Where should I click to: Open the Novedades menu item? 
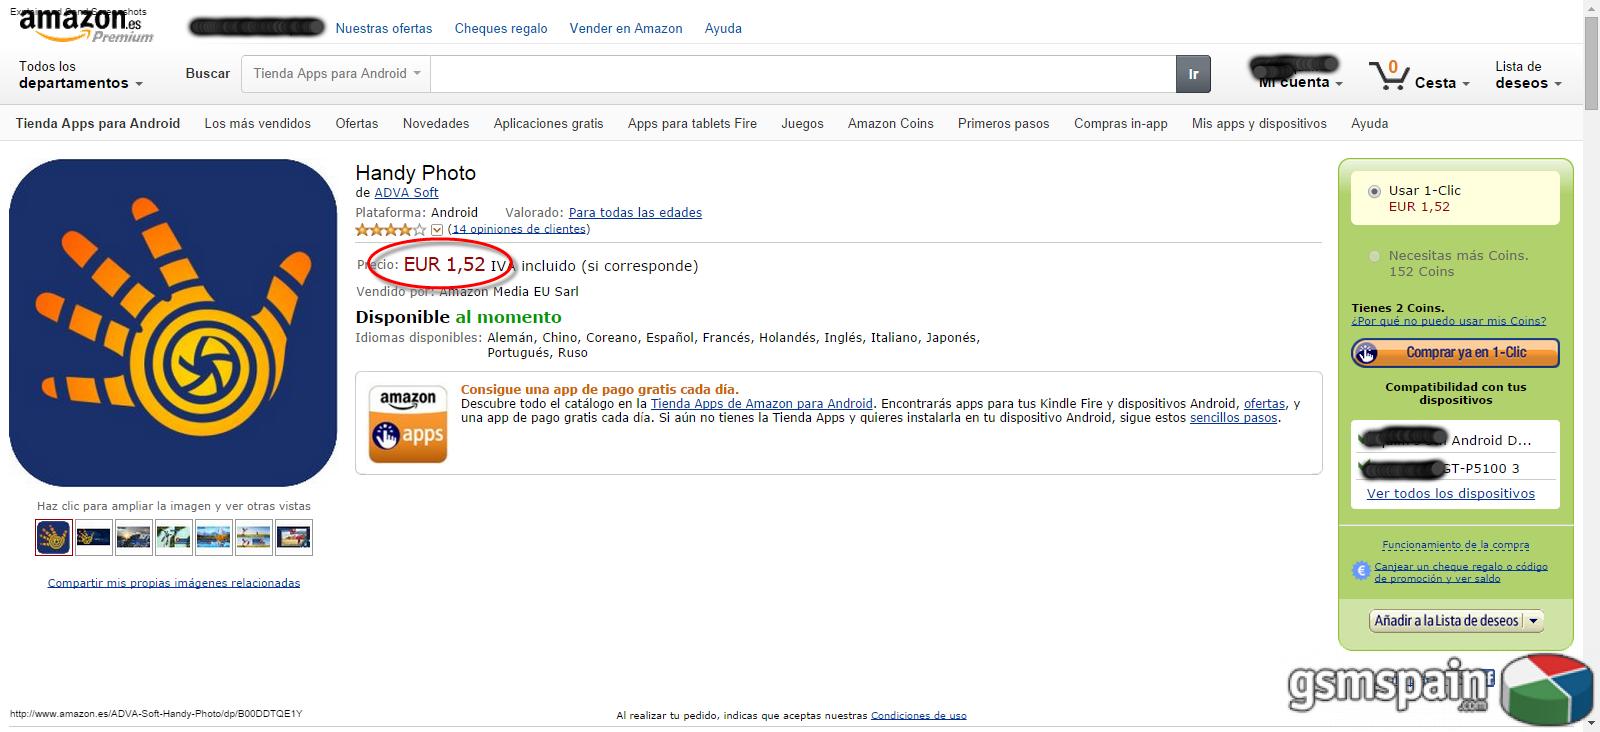click(436, 123)
